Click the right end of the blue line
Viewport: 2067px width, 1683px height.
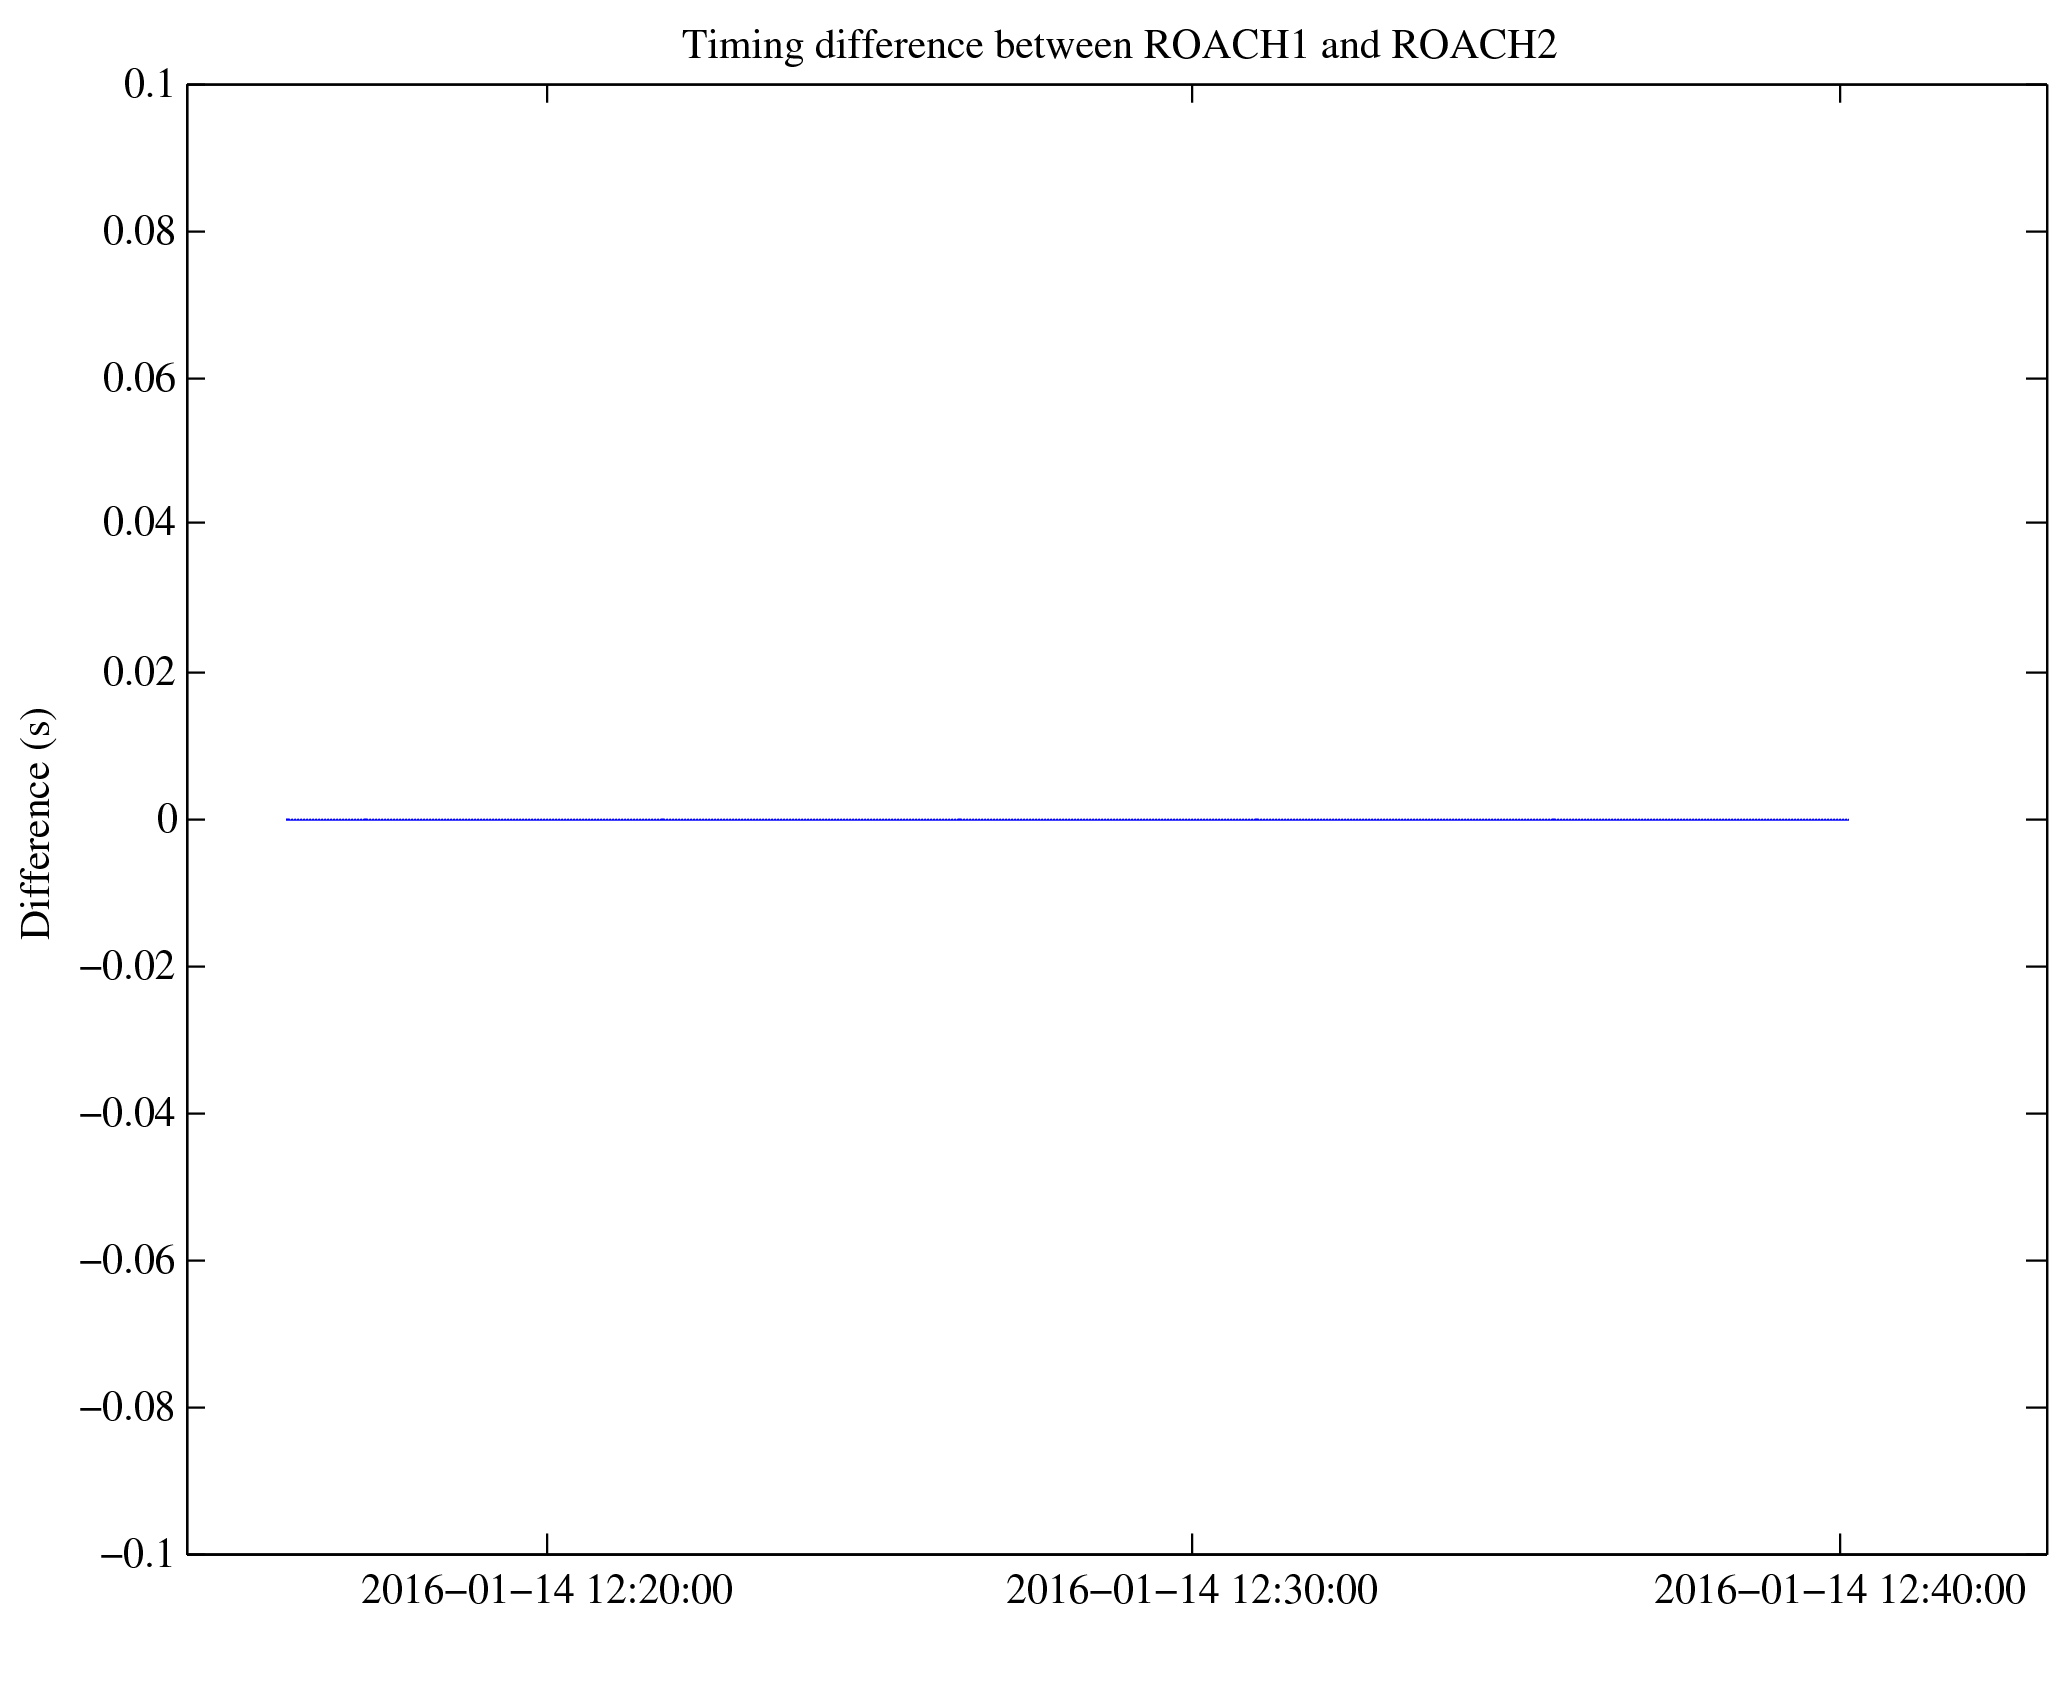tap(1846, 820)
